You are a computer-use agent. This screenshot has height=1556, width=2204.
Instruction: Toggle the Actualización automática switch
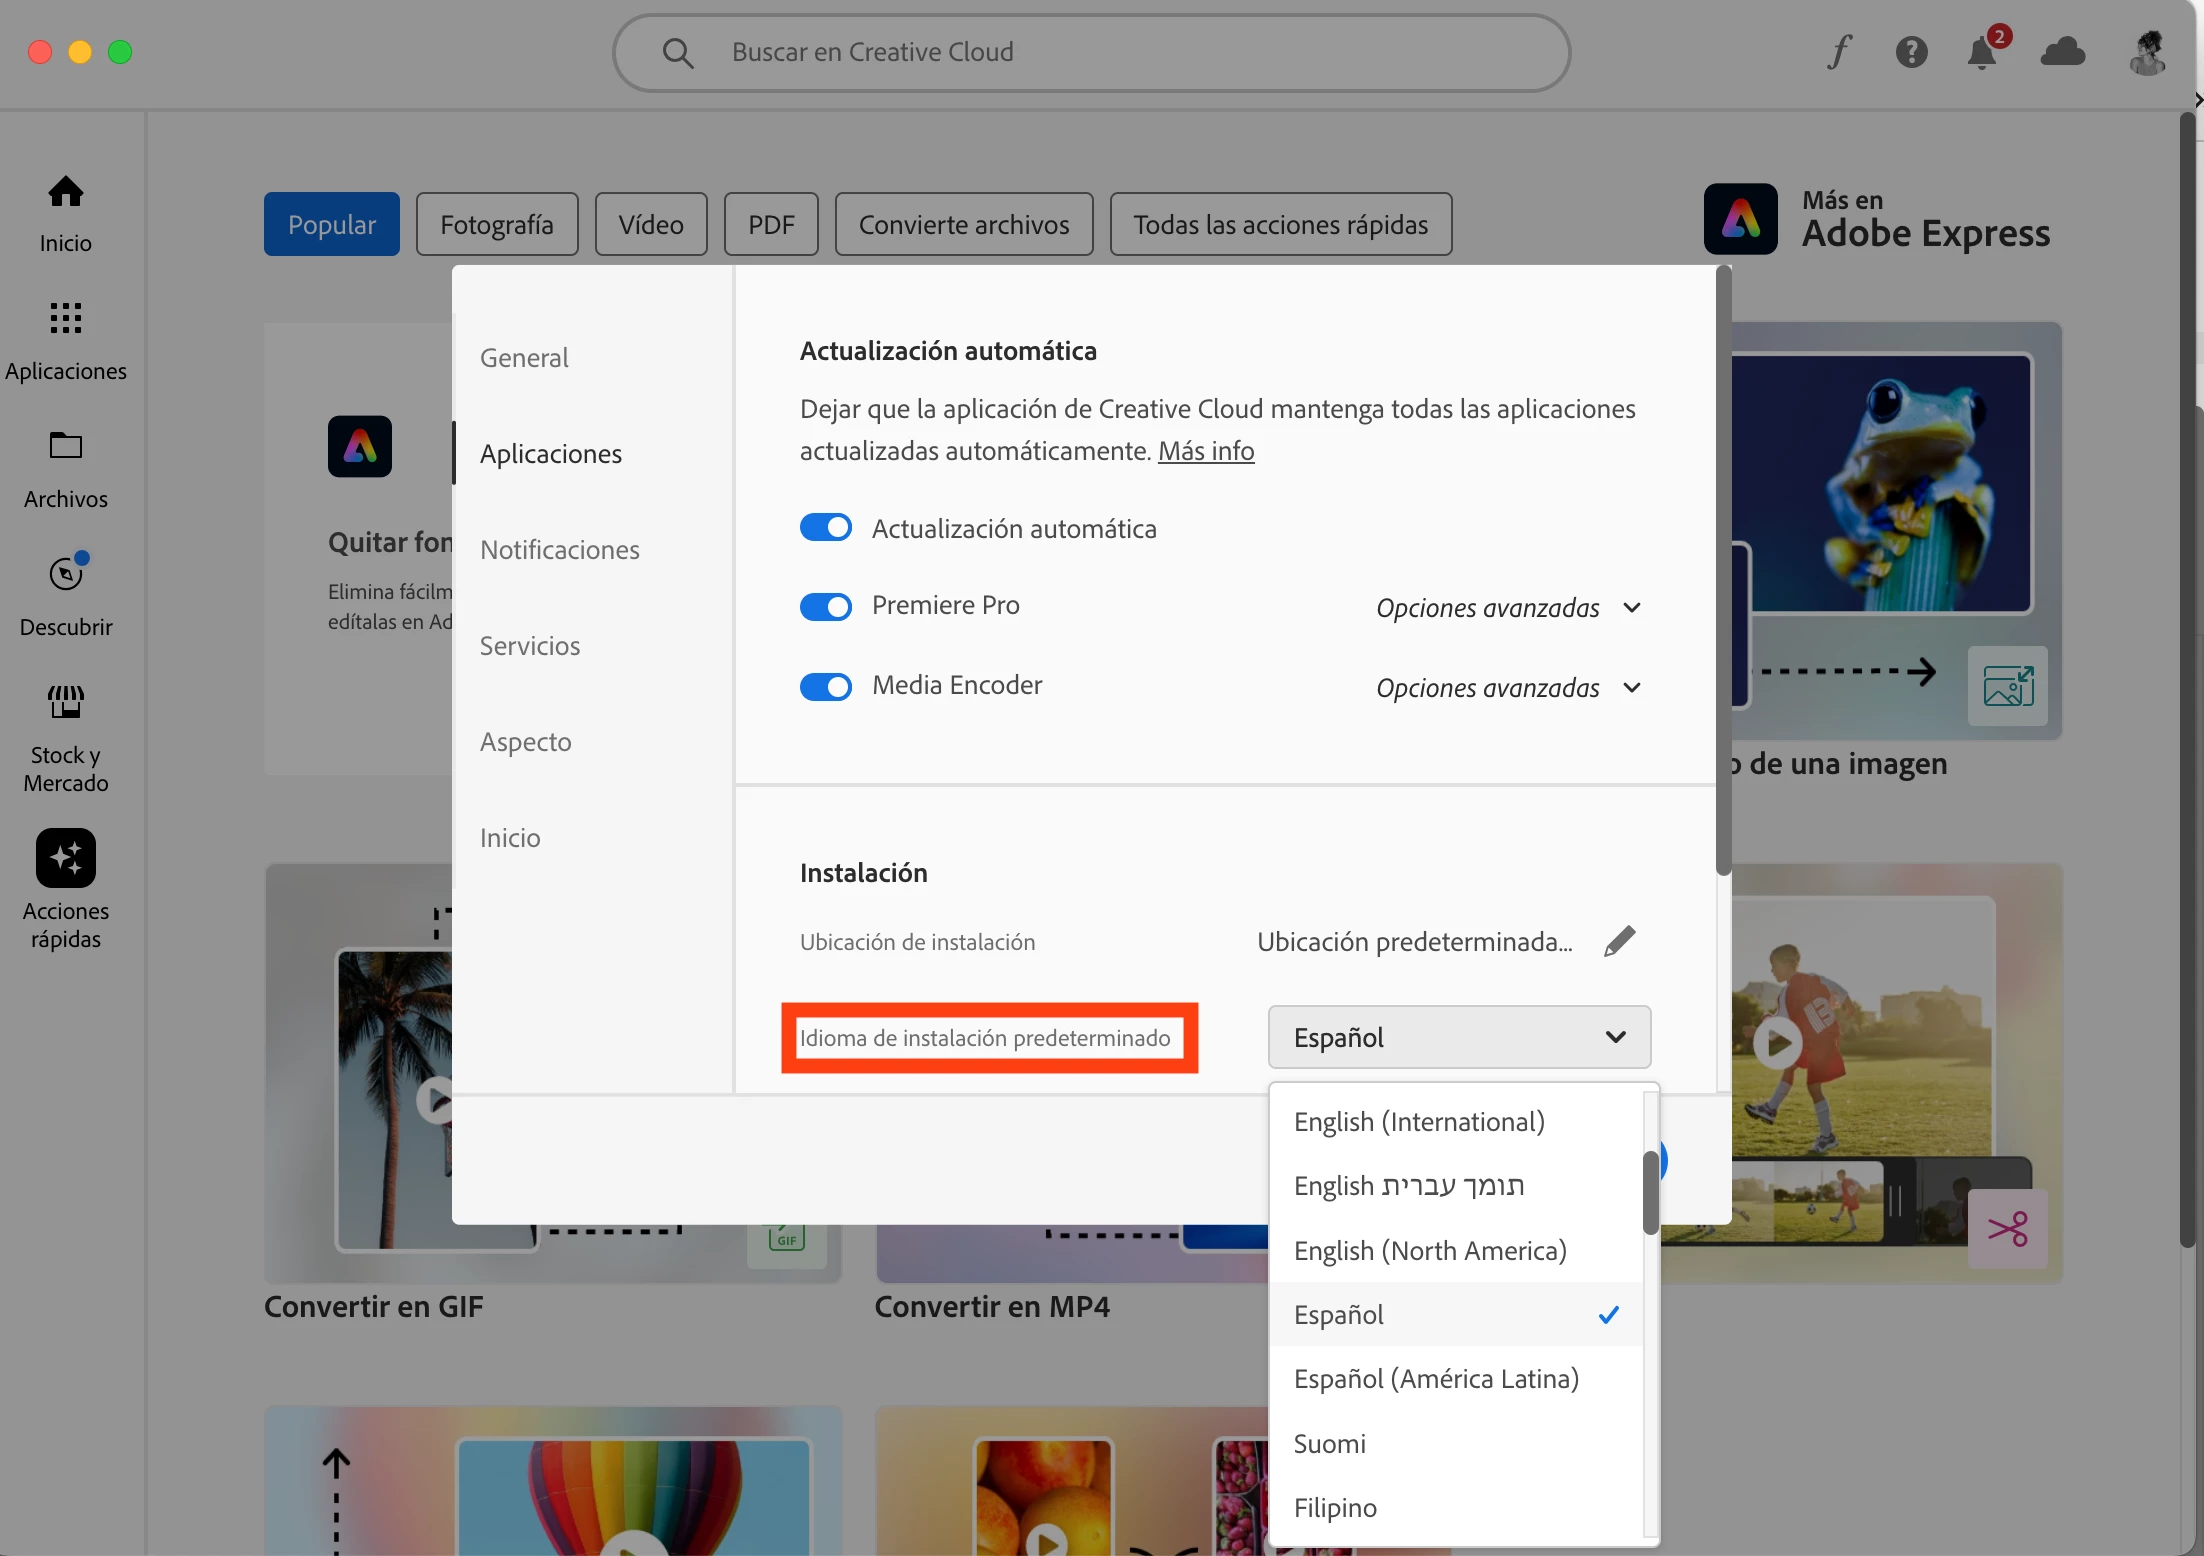pos(825,528)
